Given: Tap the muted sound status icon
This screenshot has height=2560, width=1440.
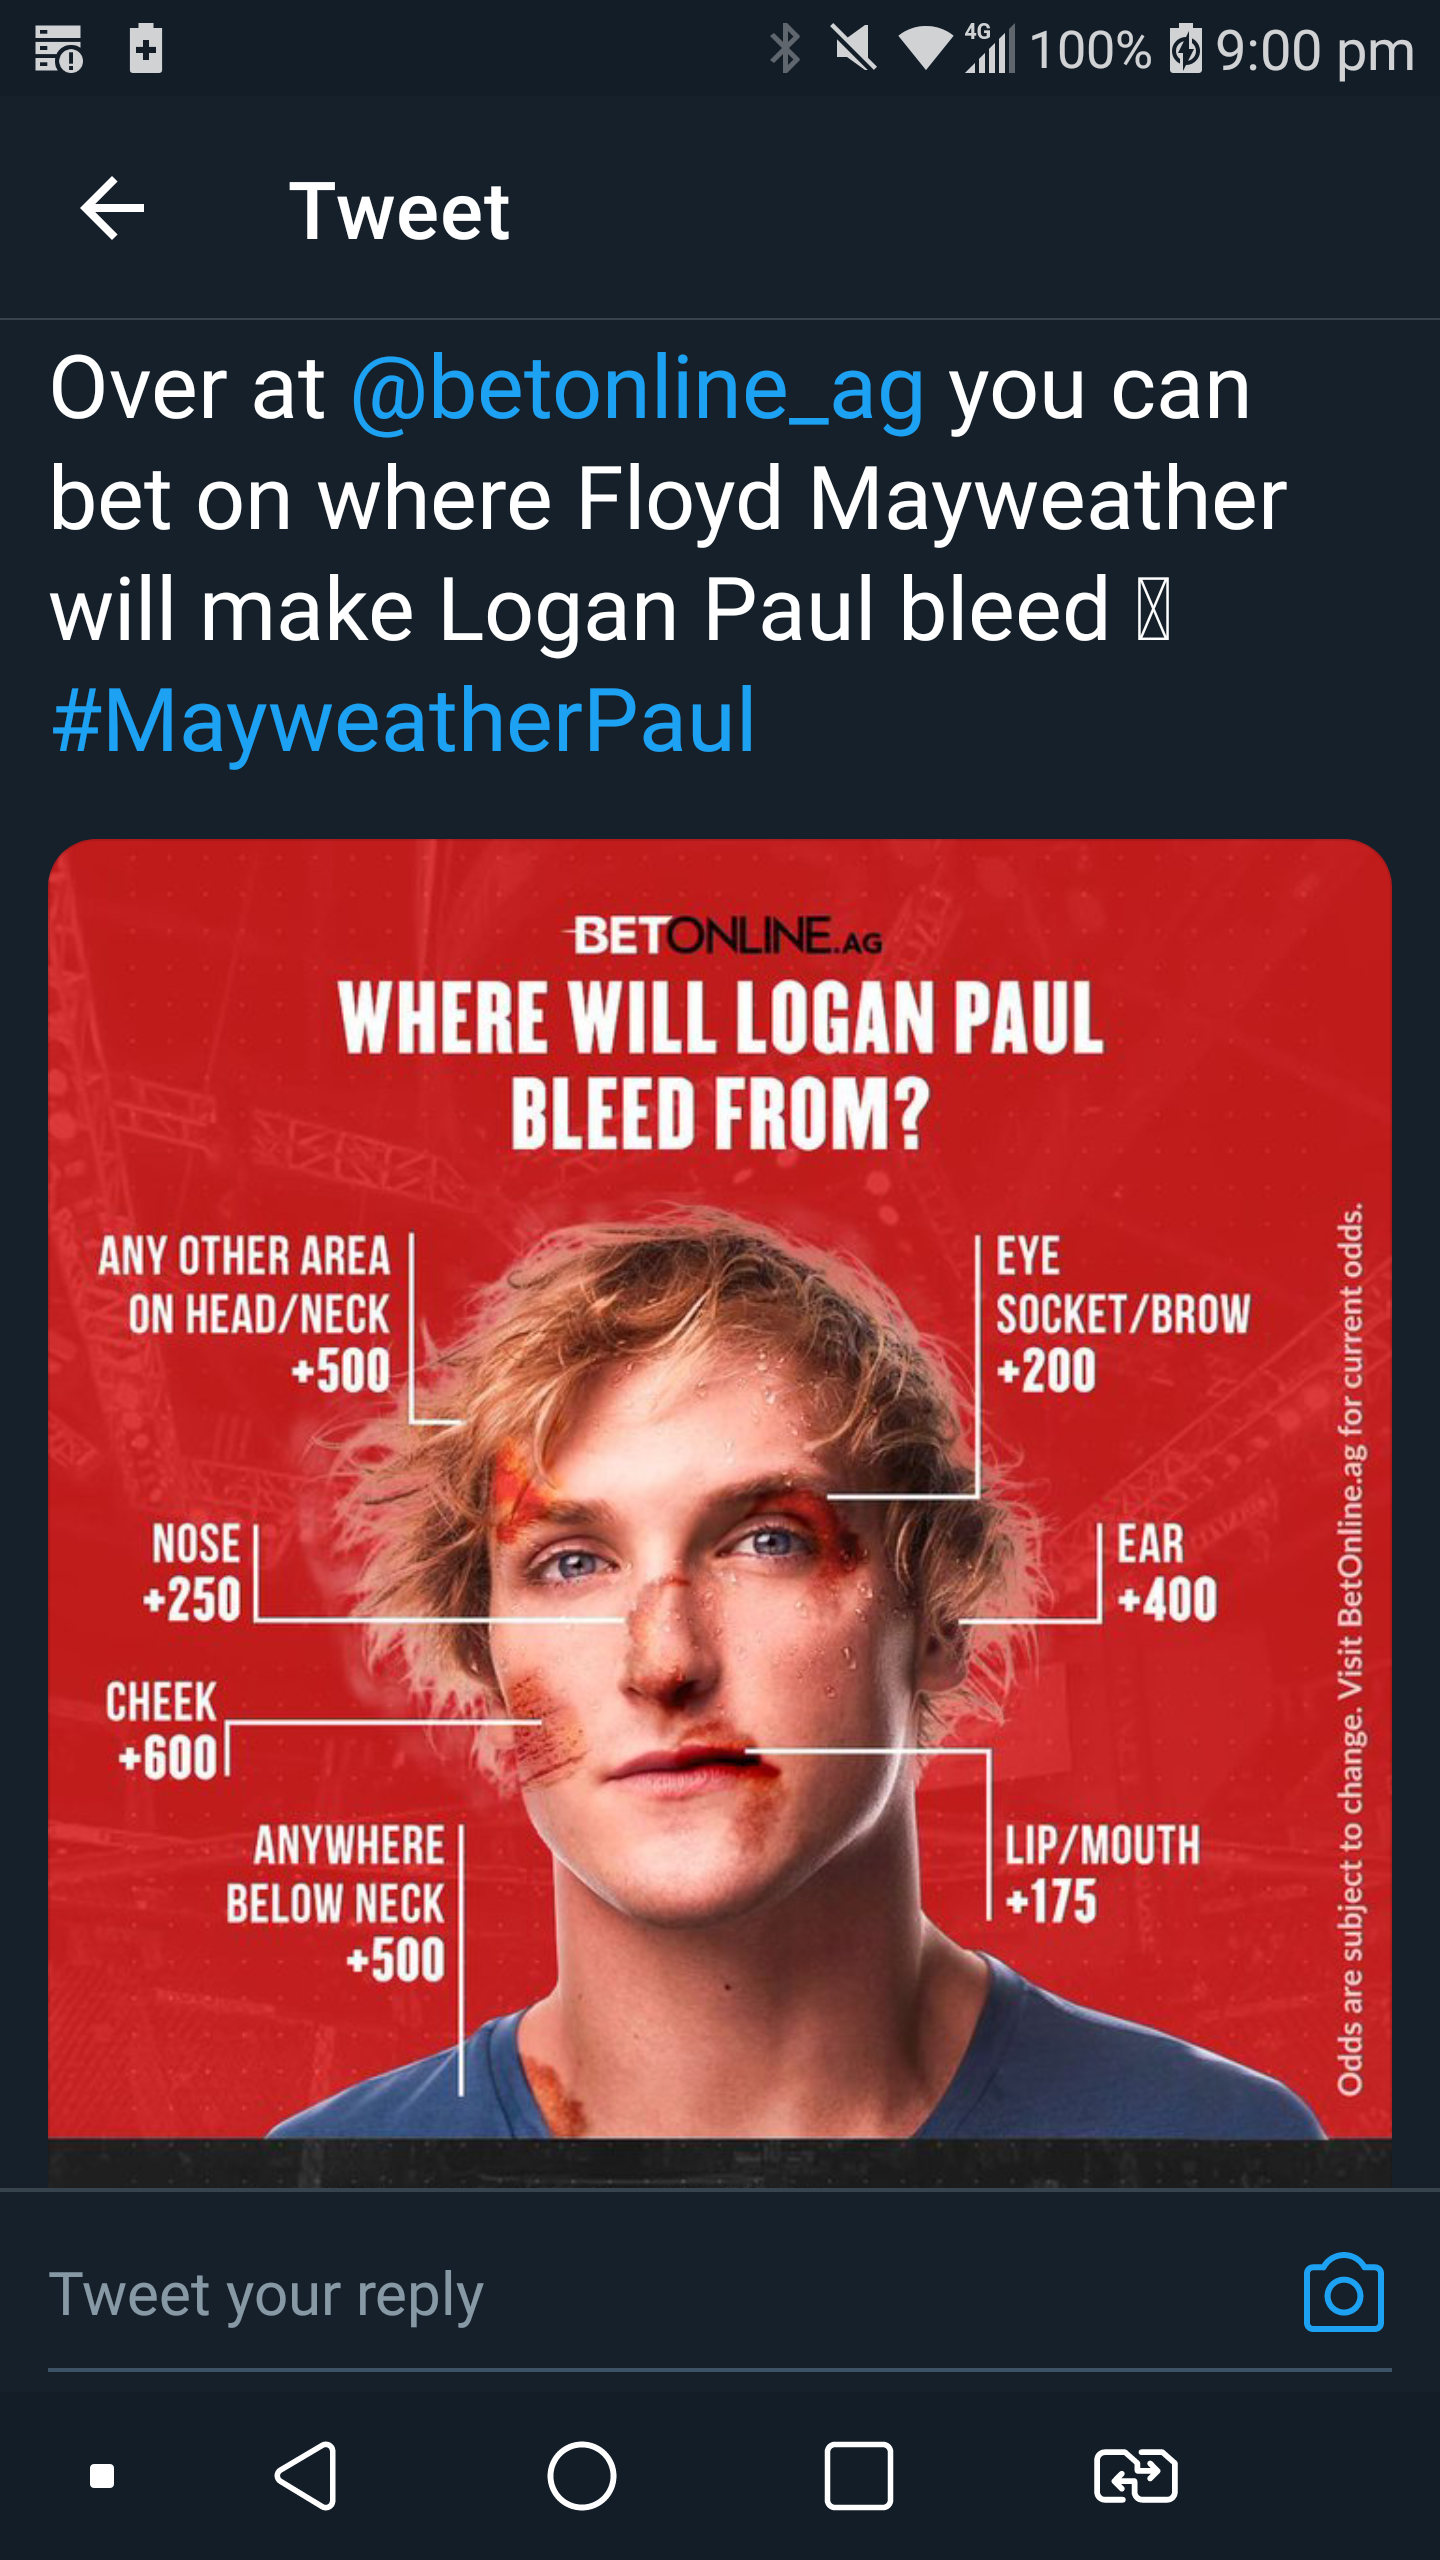Looking at the screenshot, I should 854,49.
